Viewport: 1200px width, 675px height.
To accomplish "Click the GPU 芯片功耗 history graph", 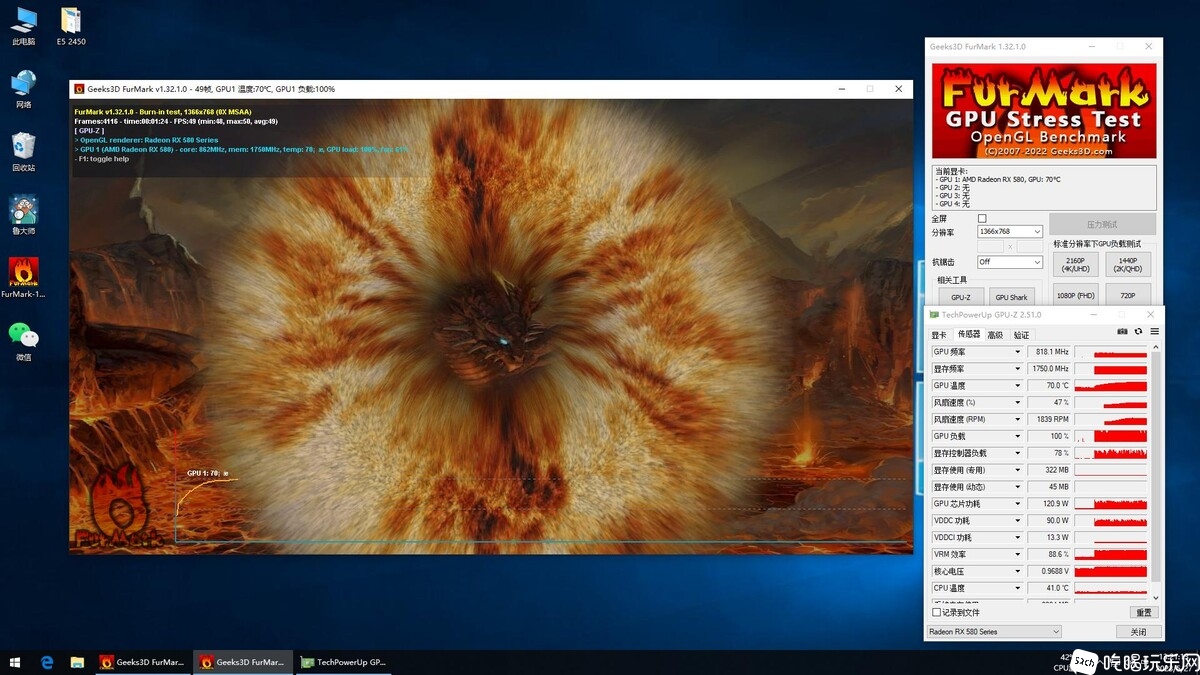I will 1111,504.
